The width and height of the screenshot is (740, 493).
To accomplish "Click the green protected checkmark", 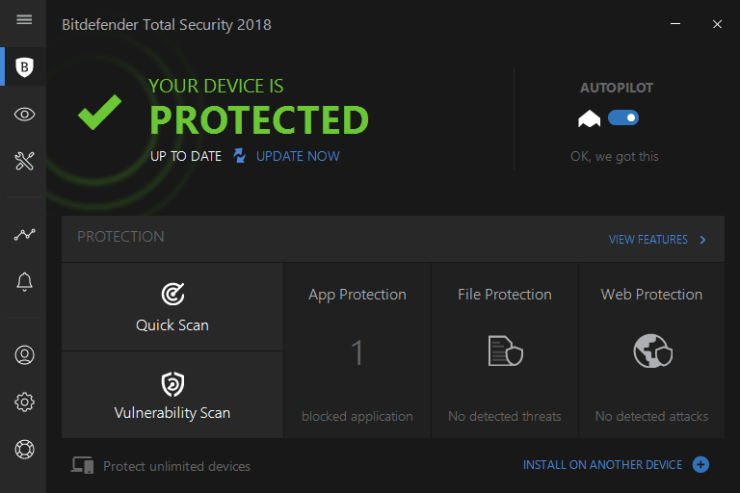I will point(100,112).
